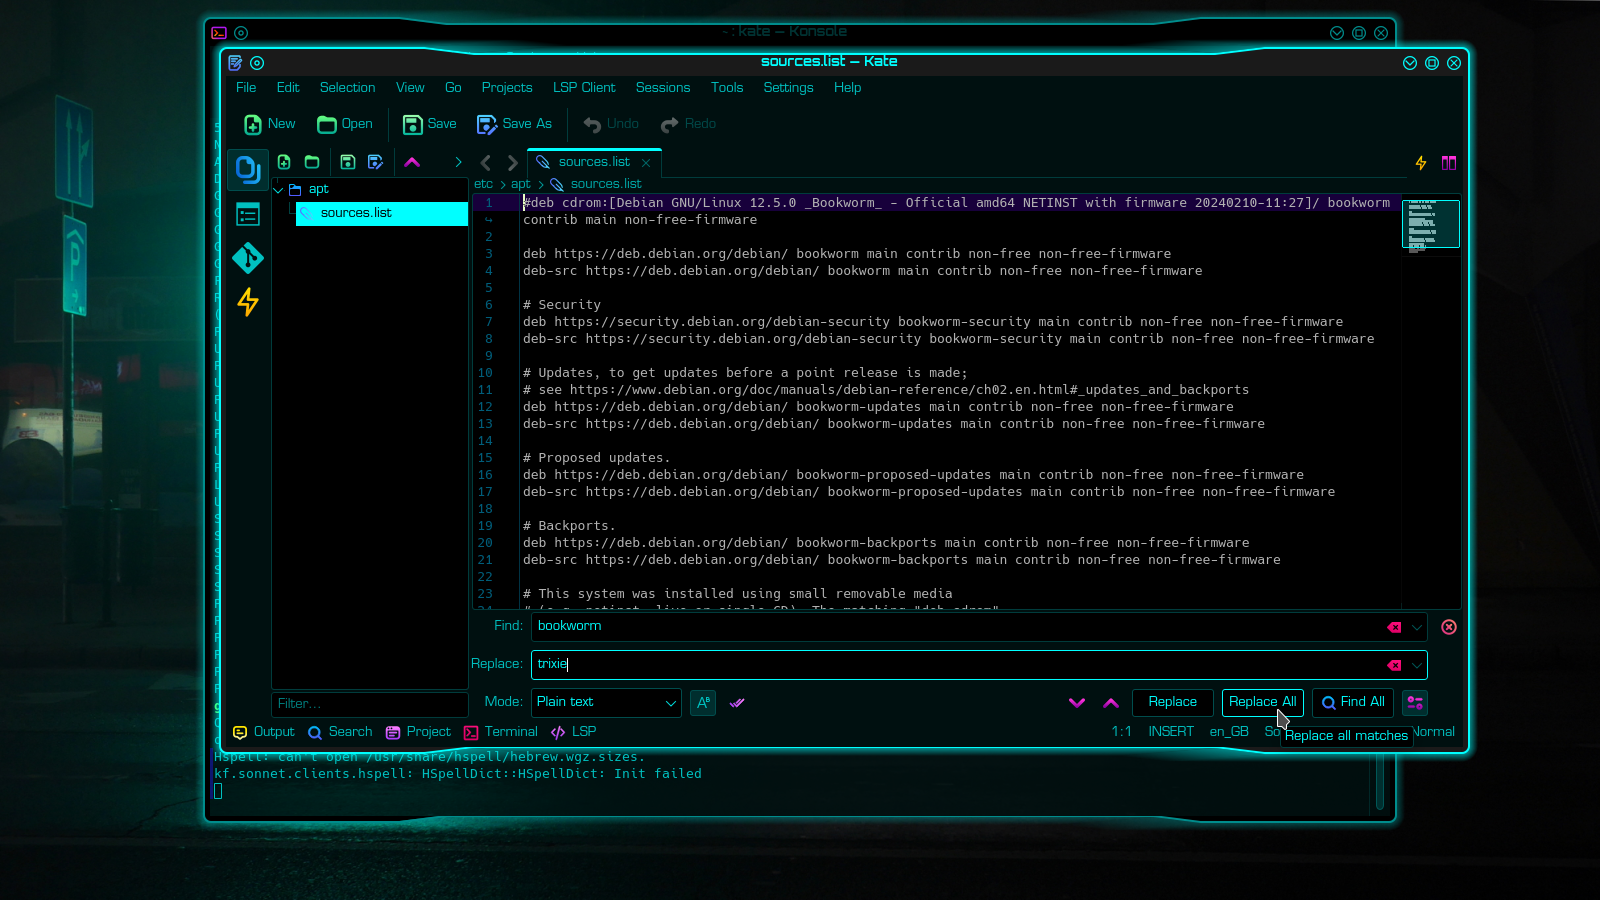Click cursor position 1:1 in status bar

pyautogui.click(x=1122, y=732)
